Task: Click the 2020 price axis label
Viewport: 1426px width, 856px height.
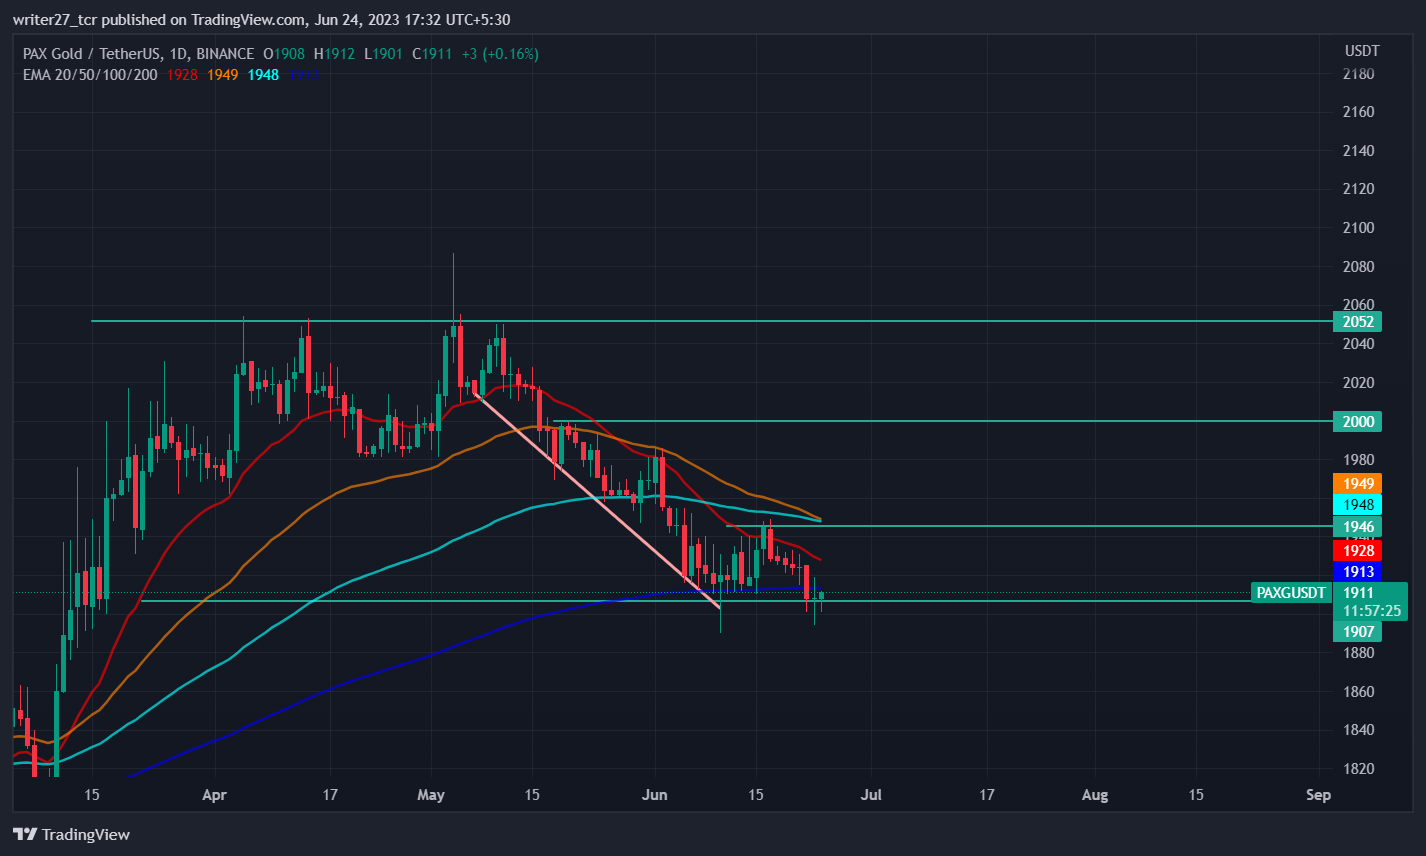Action: point(1358,382)
